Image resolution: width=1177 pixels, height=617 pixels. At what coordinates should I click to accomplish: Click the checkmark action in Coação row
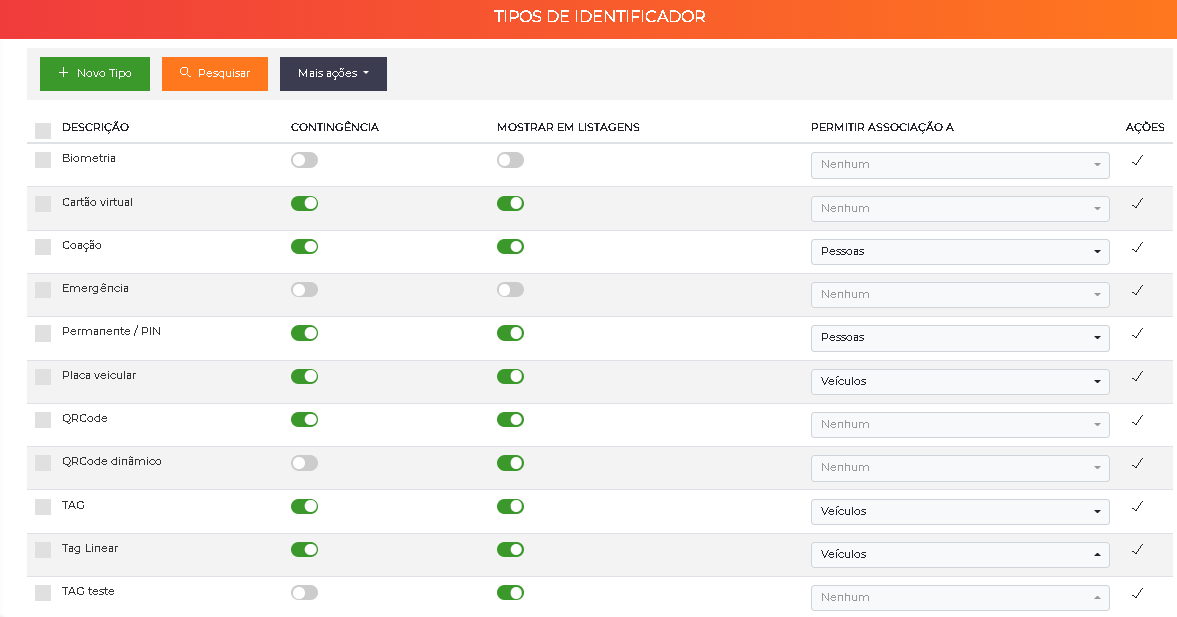coord(1137,247)
